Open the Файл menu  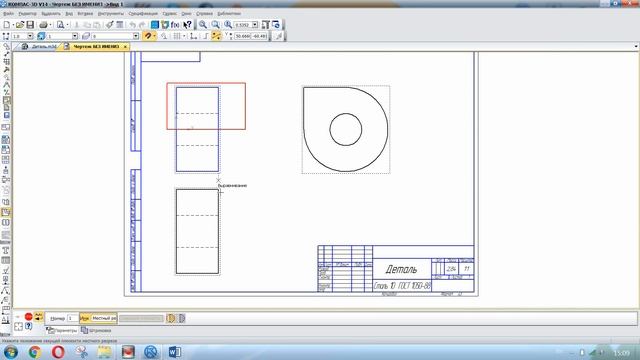8,13
